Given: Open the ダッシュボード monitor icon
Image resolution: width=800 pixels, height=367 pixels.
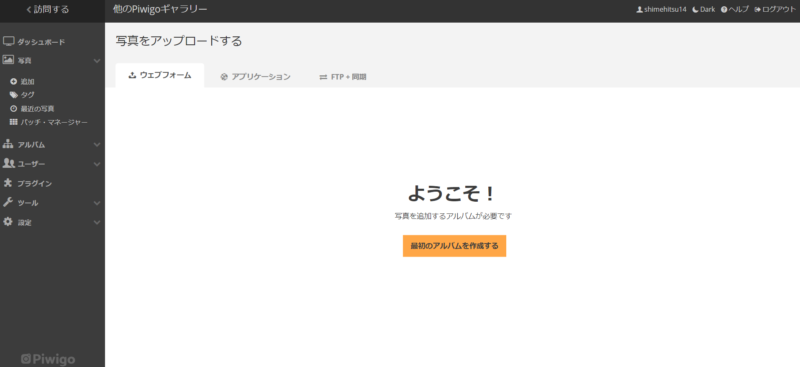Looking at the screenshot, I should pos(8,41).
